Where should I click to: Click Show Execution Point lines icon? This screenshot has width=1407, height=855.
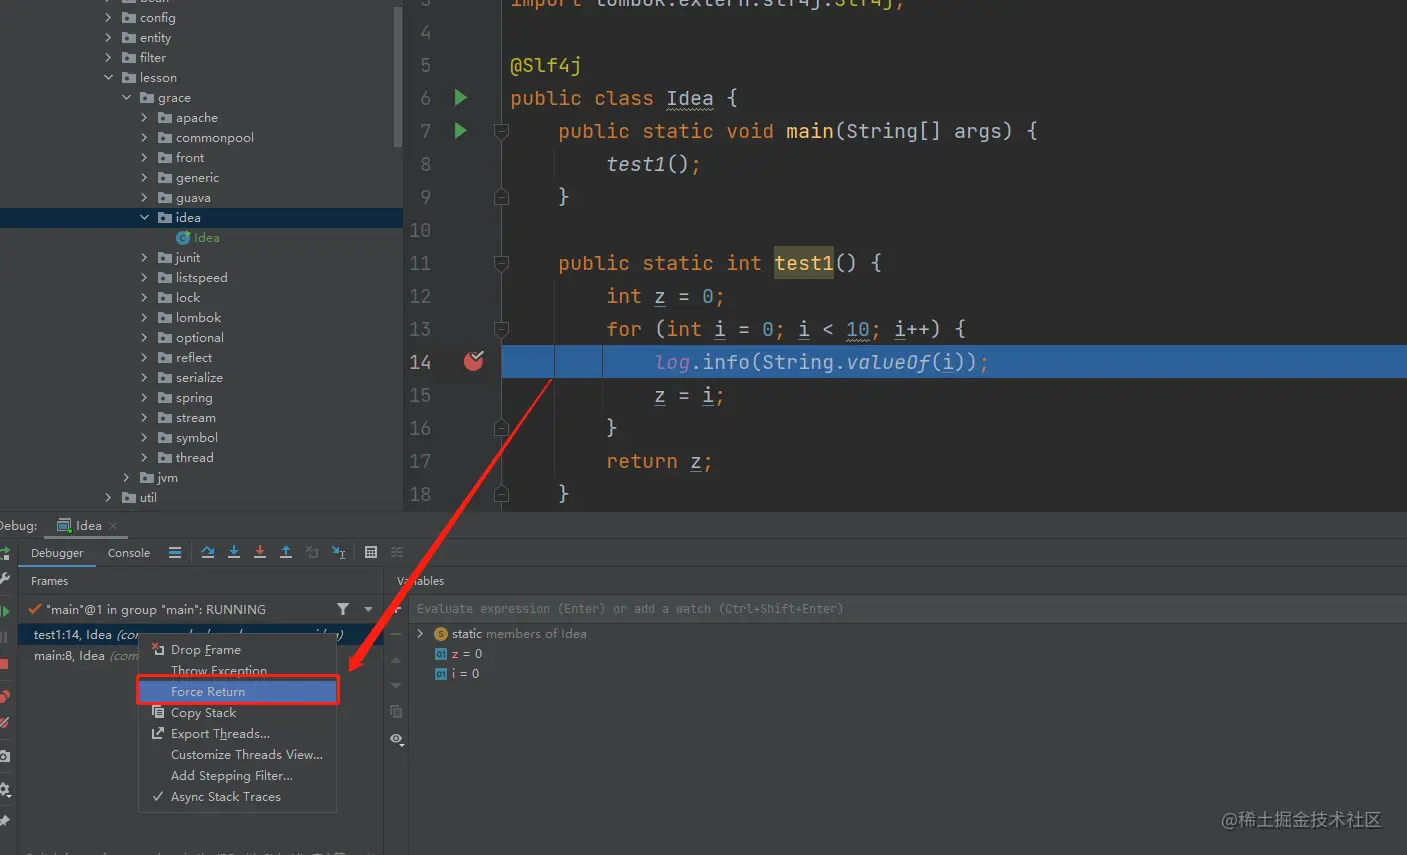(175, 552)
